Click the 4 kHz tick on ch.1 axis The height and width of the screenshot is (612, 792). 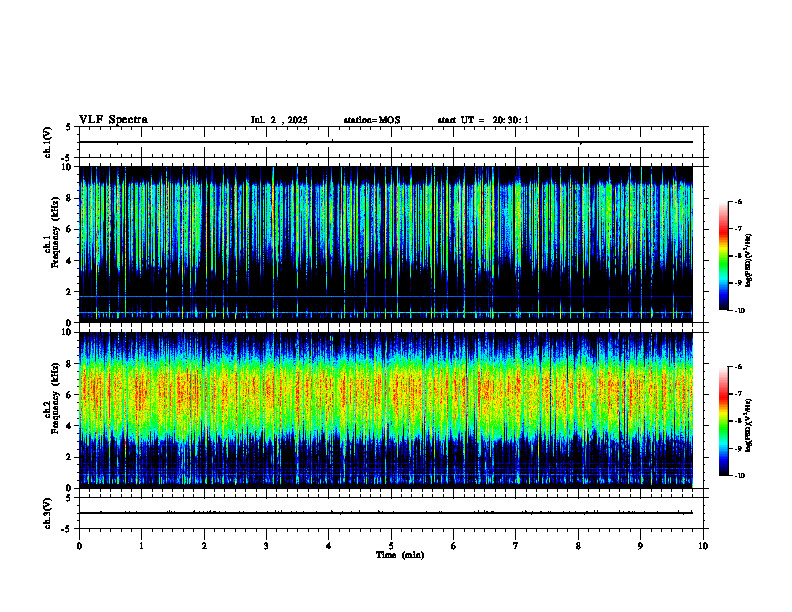pyautogui.click(x=70, y=261)
